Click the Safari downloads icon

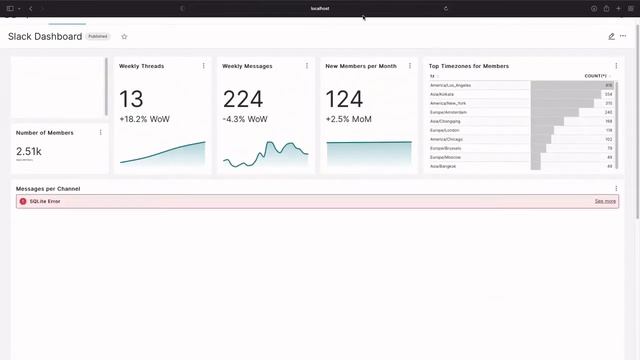tap(594, 9)
